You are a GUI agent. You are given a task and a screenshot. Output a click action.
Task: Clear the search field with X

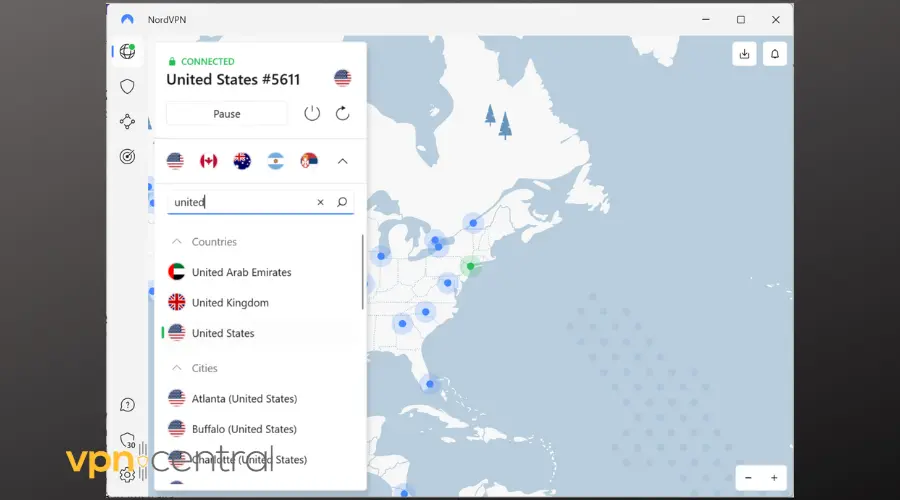pos(320,202)
